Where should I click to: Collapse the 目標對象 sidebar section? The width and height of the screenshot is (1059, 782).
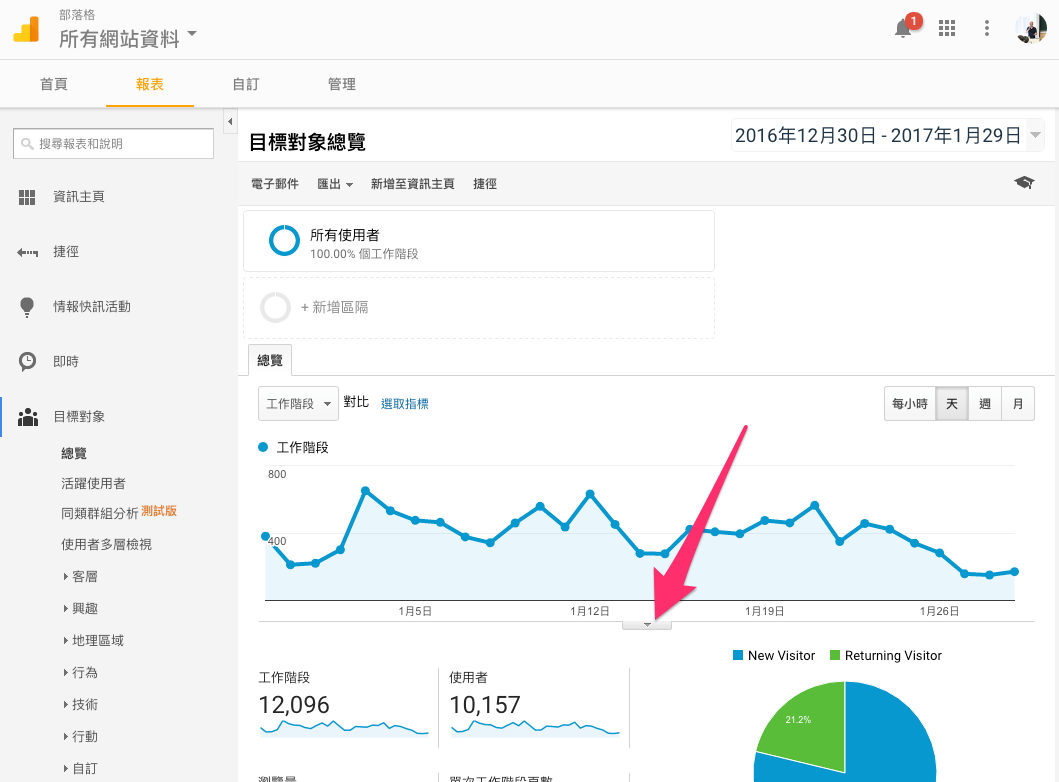[79, 417]
